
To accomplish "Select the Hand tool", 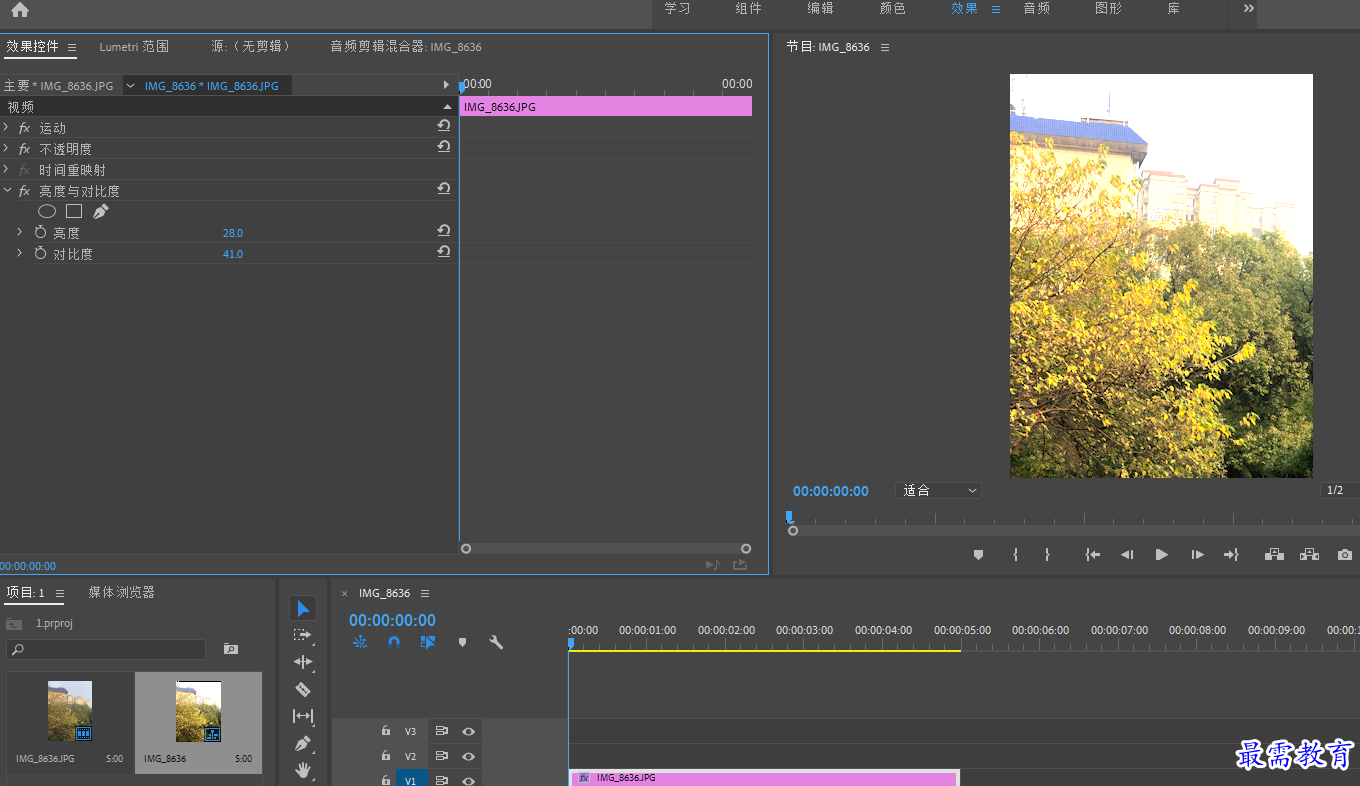I will click(x=303, y=770).
